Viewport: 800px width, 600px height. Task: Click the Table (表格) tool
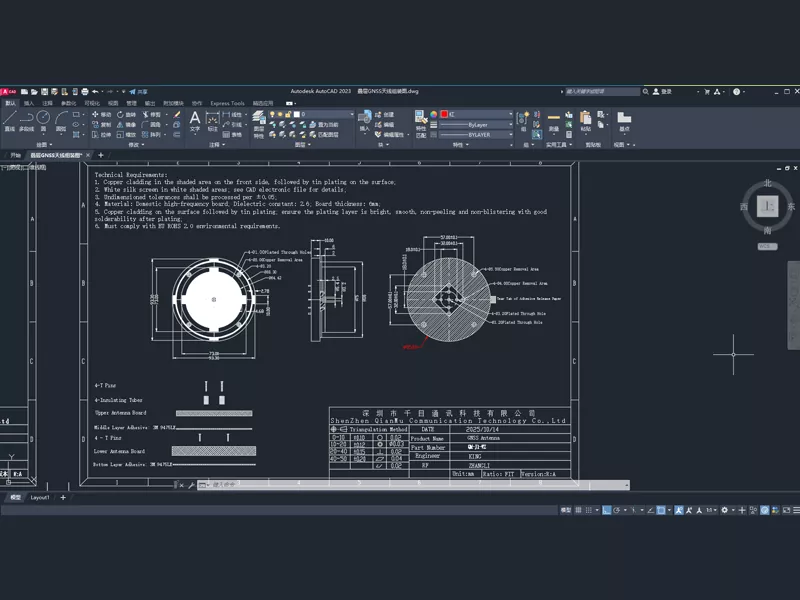pyautogui.click(x=232, y=135)
